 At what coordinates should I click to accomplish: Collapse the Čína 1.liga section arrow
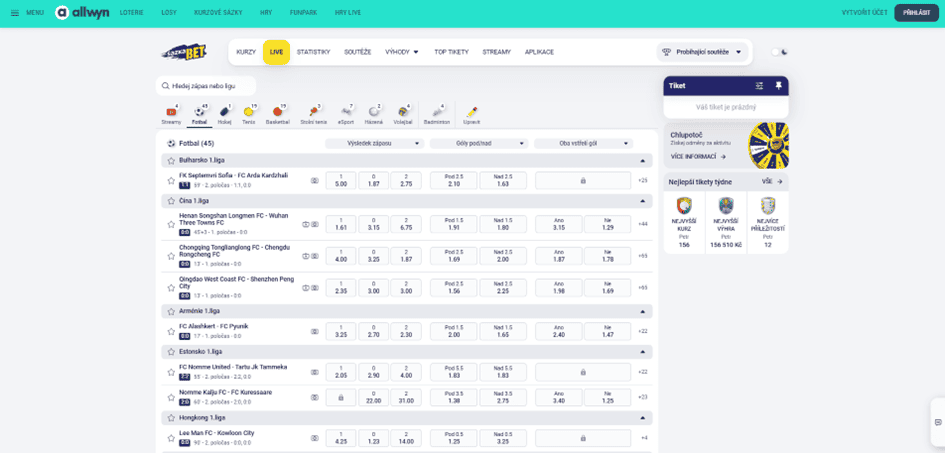click(642, 201)
